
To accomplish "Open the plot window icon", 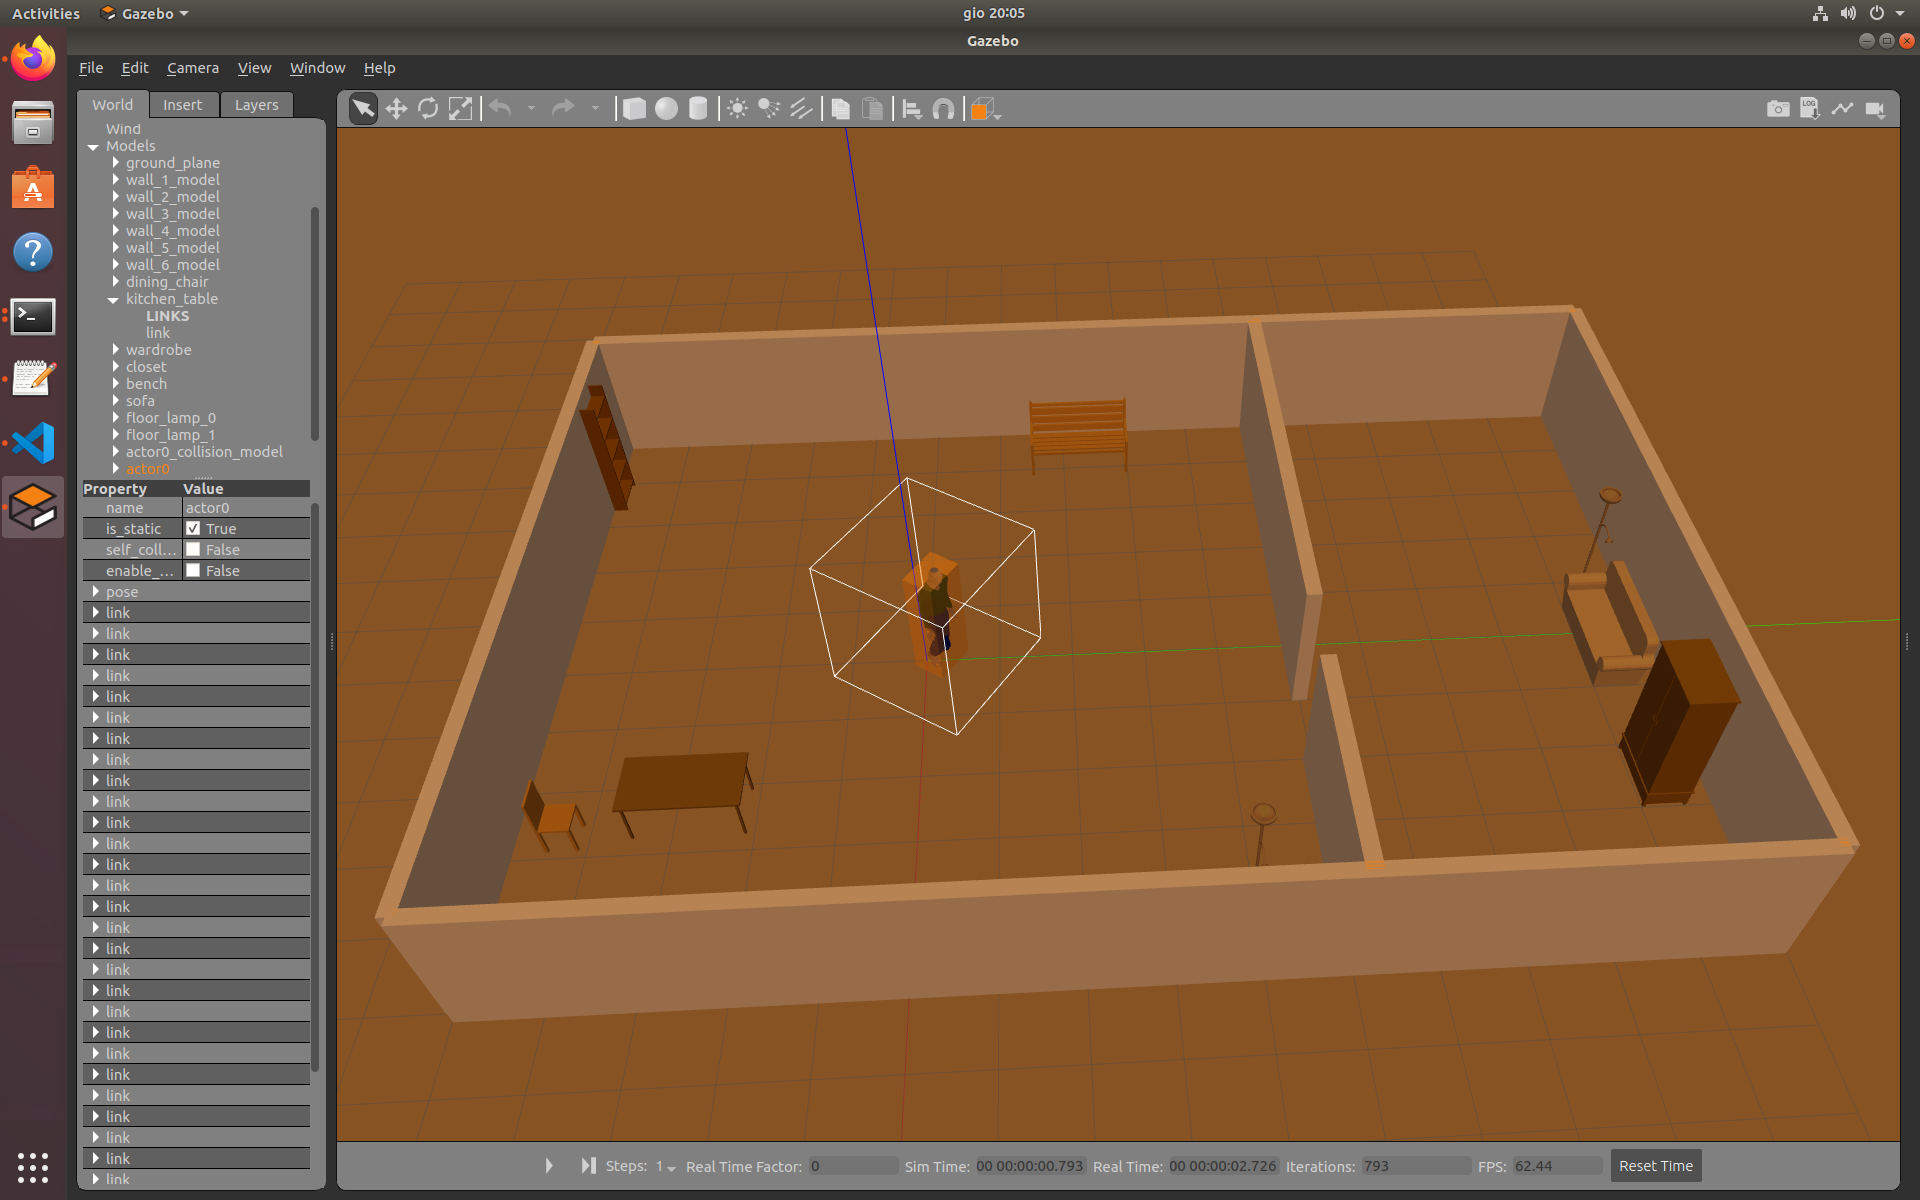I will point(1842,108).
